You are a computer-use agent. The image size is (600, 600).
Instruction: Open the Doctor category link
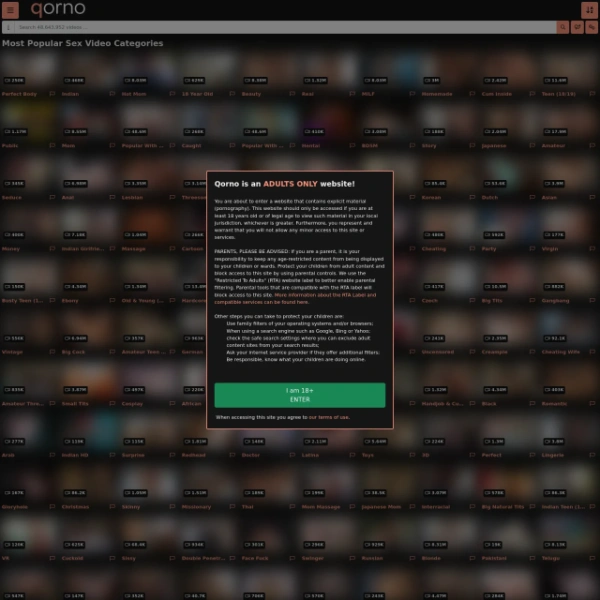(251, 455)
